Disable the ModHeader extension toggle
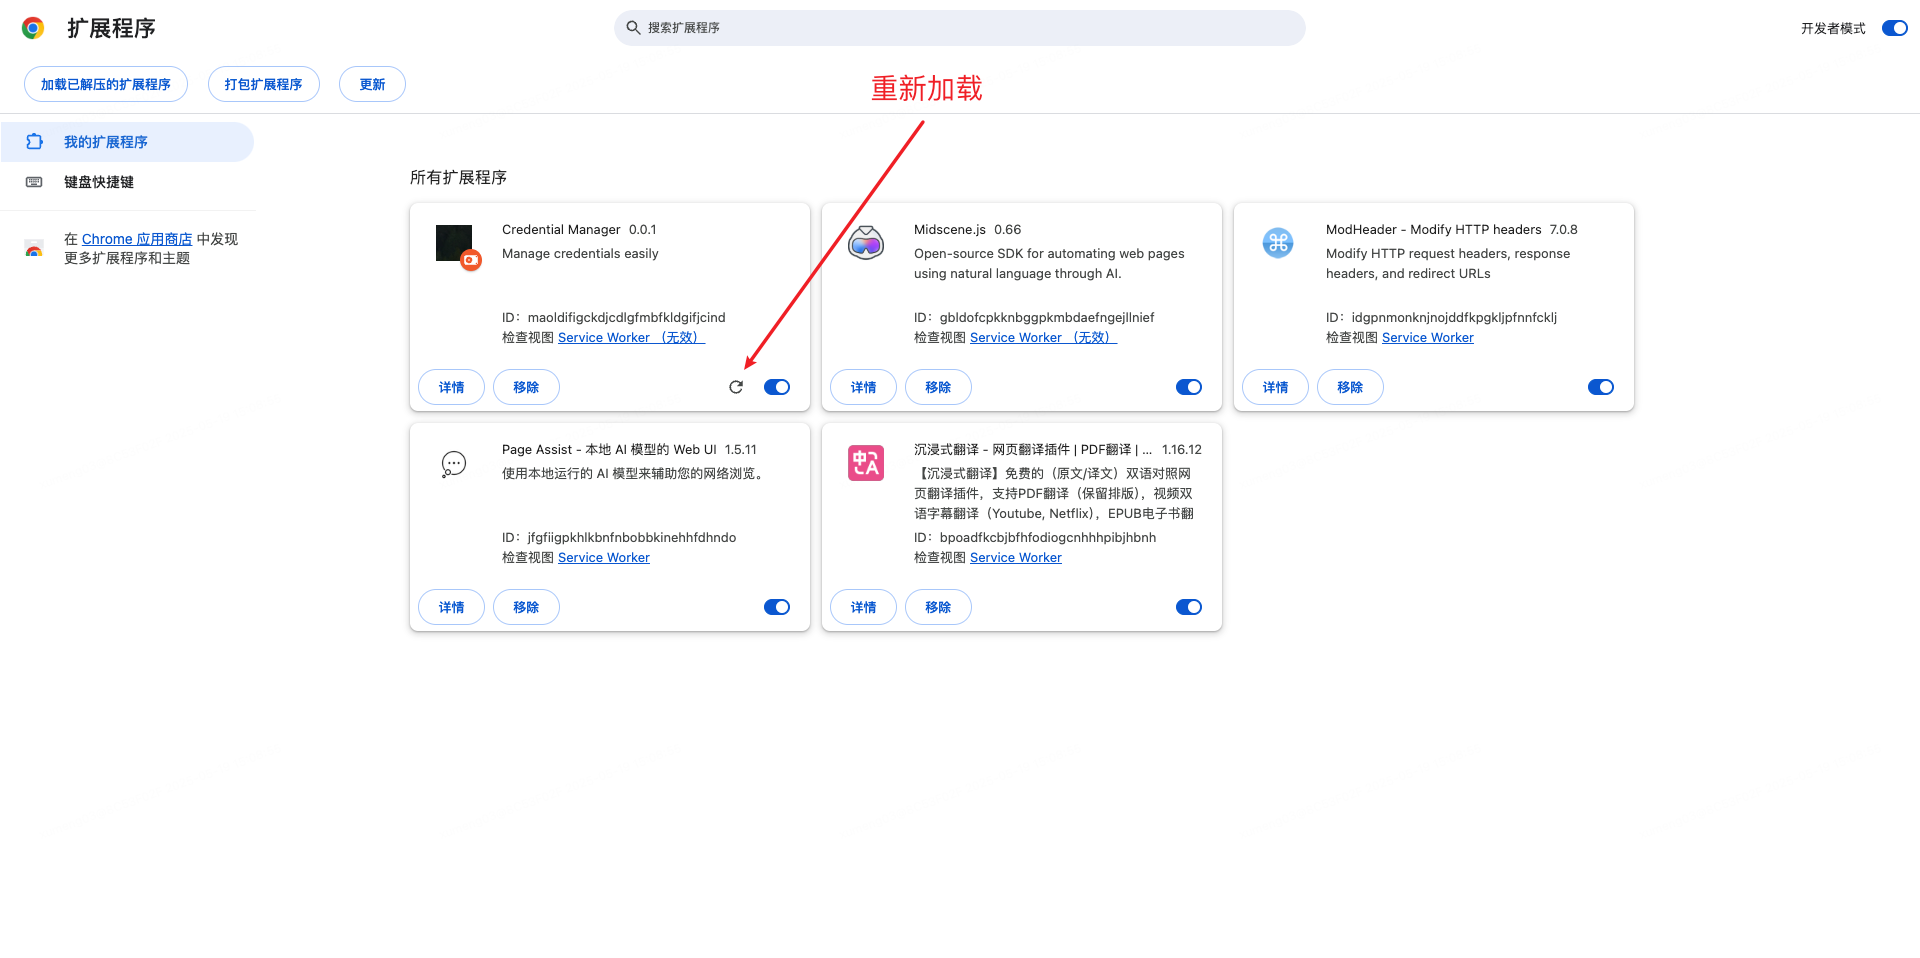Viewport: 1920px width, 958px height. (x=1601, y=387)
